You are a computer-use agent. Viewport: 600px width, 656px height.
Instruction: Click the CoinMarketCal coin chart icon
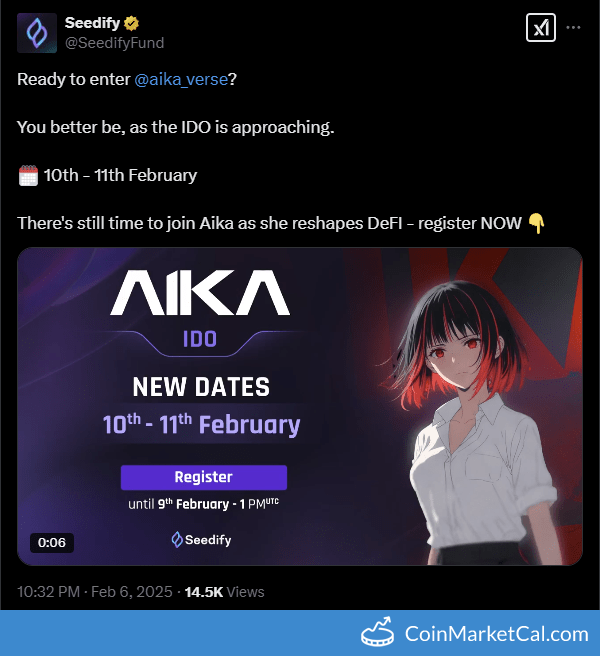point(377,632)
